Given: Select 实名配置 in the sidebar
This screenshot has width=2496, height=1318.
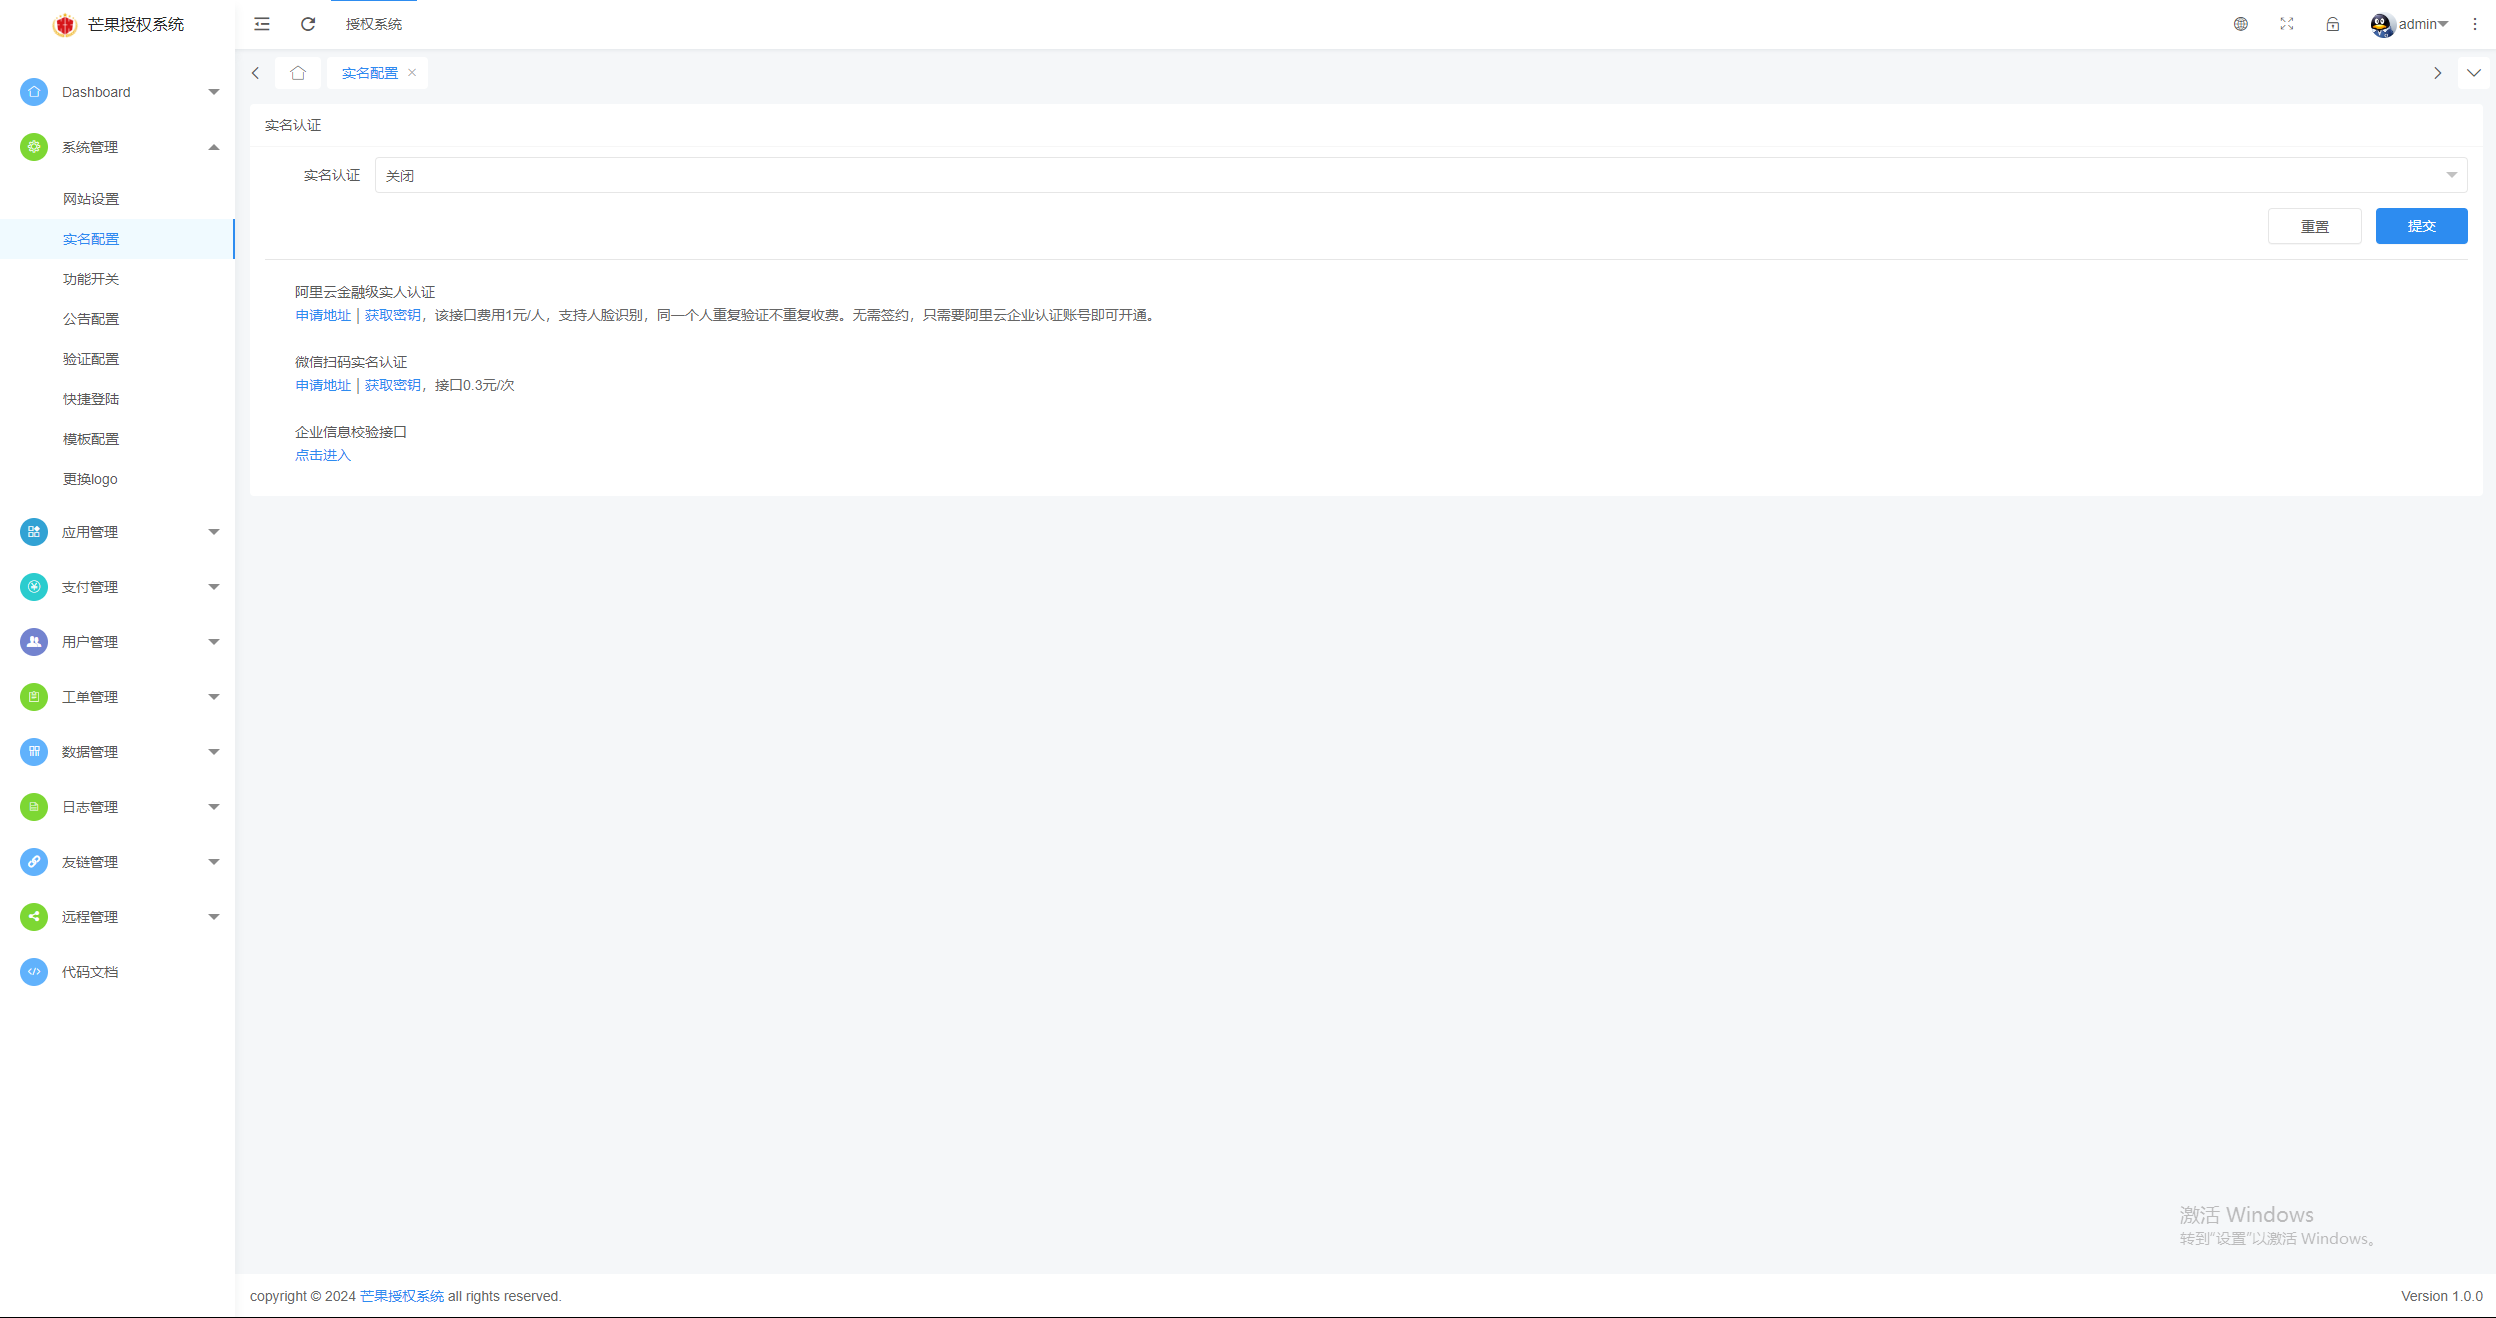Looking at the screenshot, I should point(117,239).
